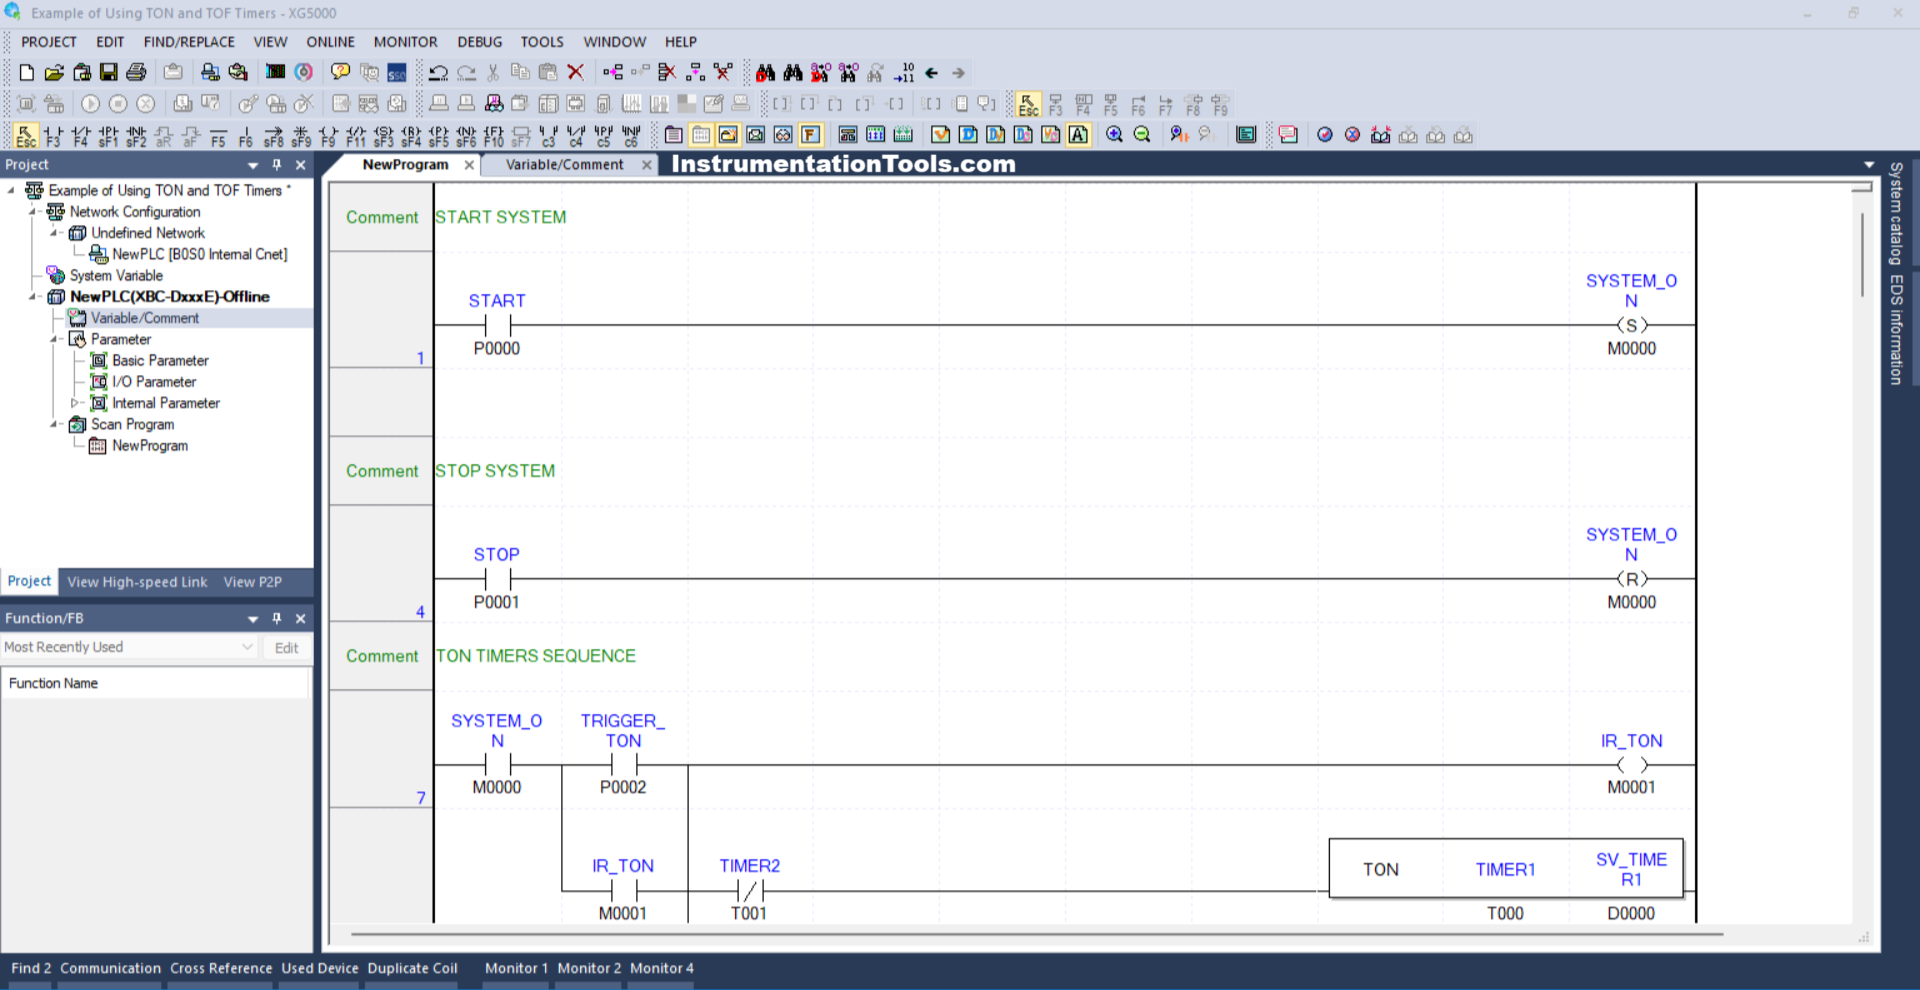Select the SYSTEM_ON reset coil
The height and width of the screenshot is (990, 1920).
[x=1631, y=578]
